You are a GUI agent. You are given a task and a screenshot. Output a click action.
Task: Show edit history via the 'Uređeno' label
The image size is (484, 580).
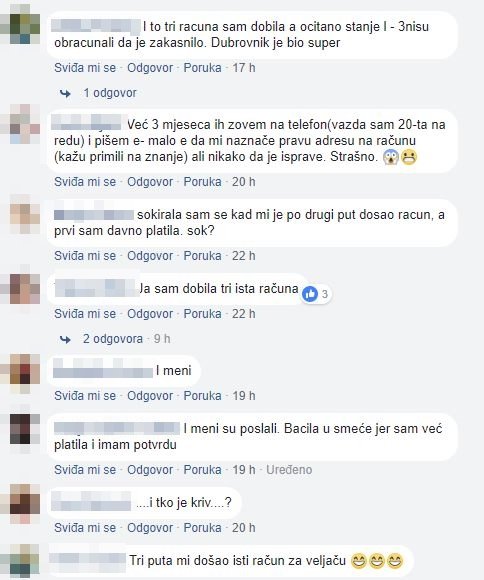click(289, 470)
